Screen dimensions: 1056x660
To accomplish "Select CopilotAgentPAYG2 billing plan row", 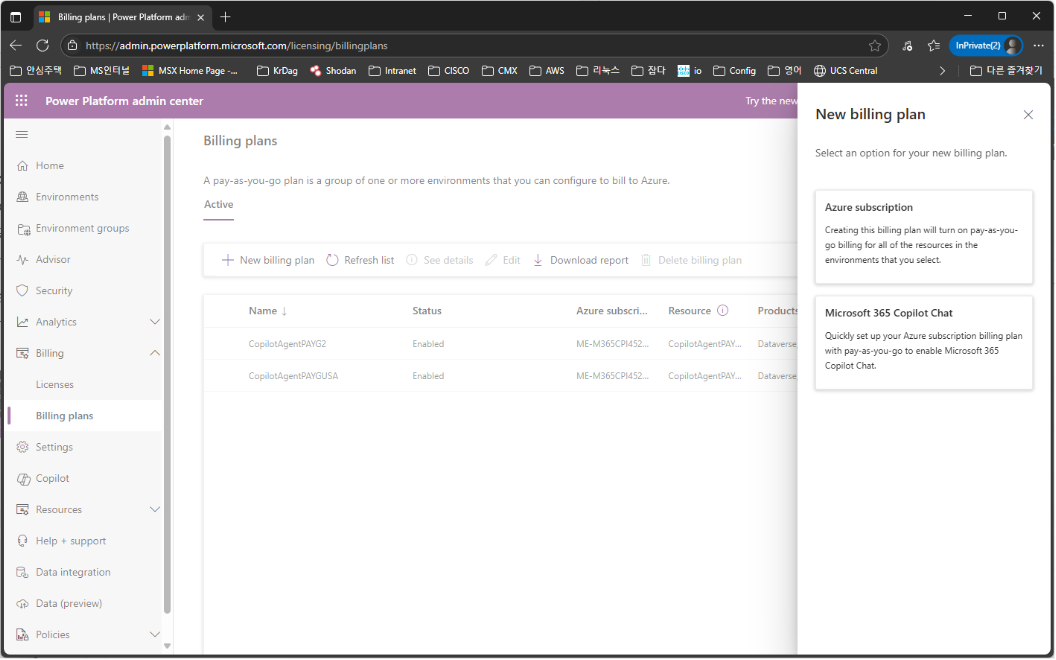I will point(500,344).
